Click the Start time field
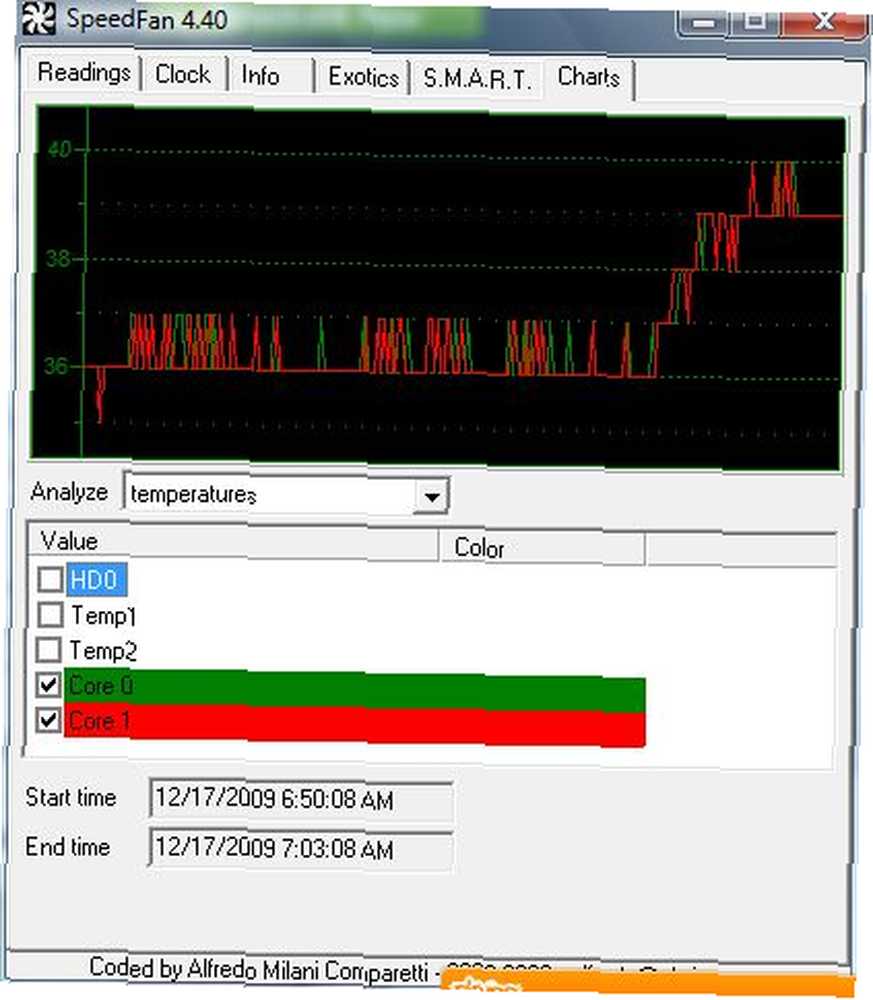873x1000 pixels. (301, 798)
